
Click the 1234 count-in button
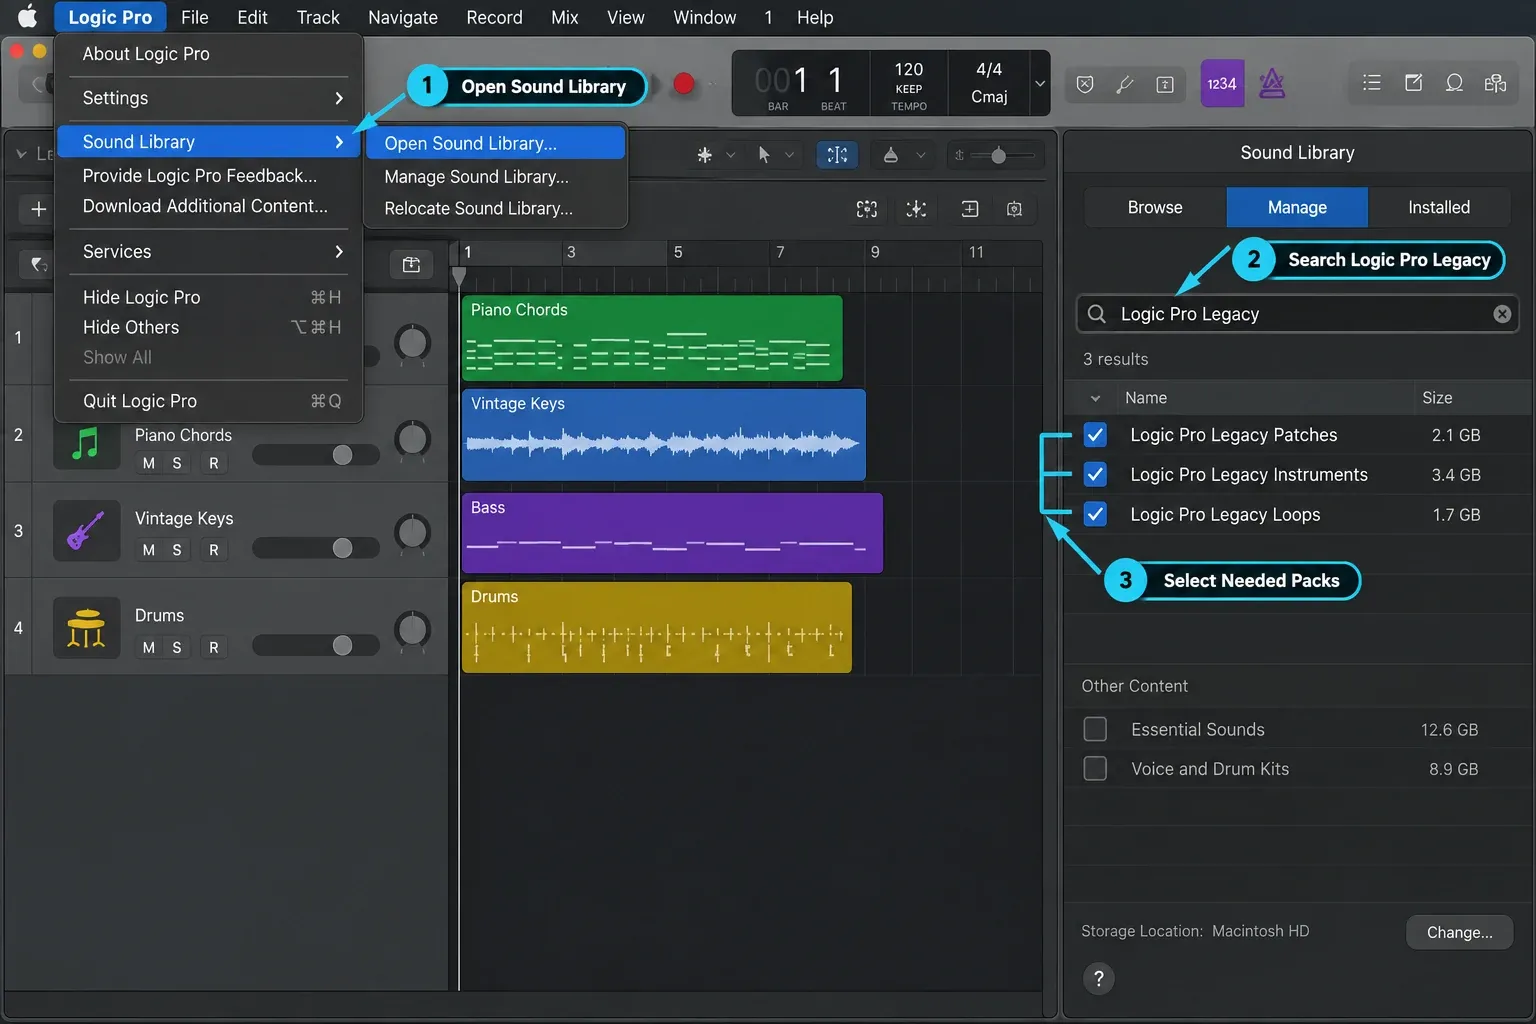1222,84
